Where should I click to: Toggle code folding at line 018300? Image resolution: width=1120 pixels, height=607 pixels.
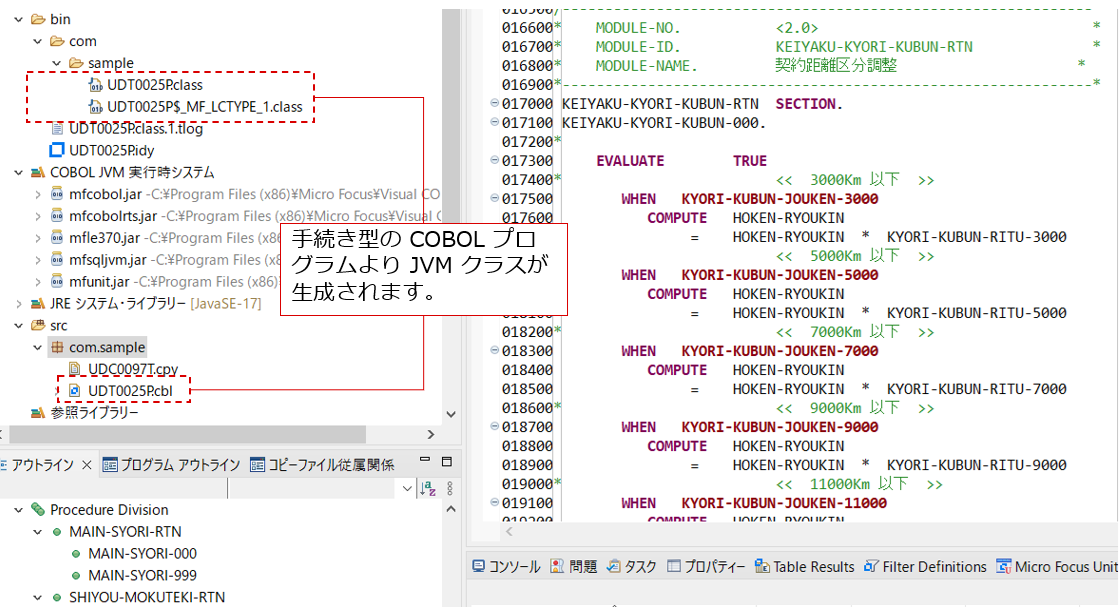[494, 350]
